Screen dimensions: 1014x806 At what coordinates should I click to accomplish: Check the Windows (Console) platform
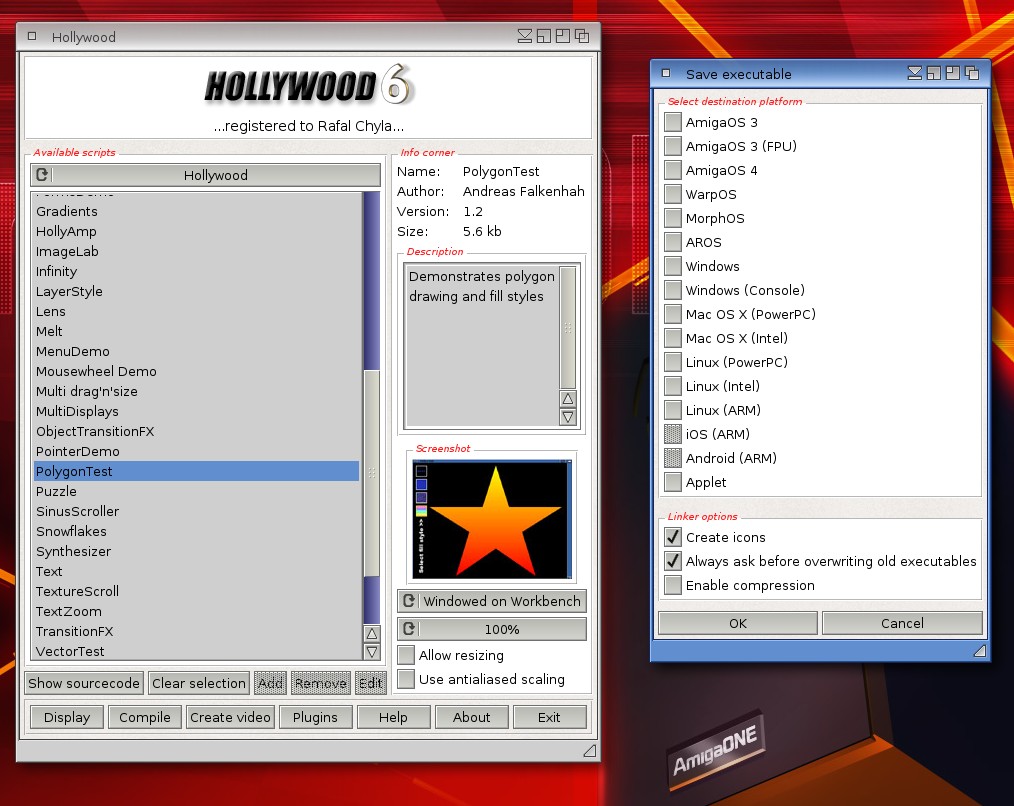pos(673,290)
